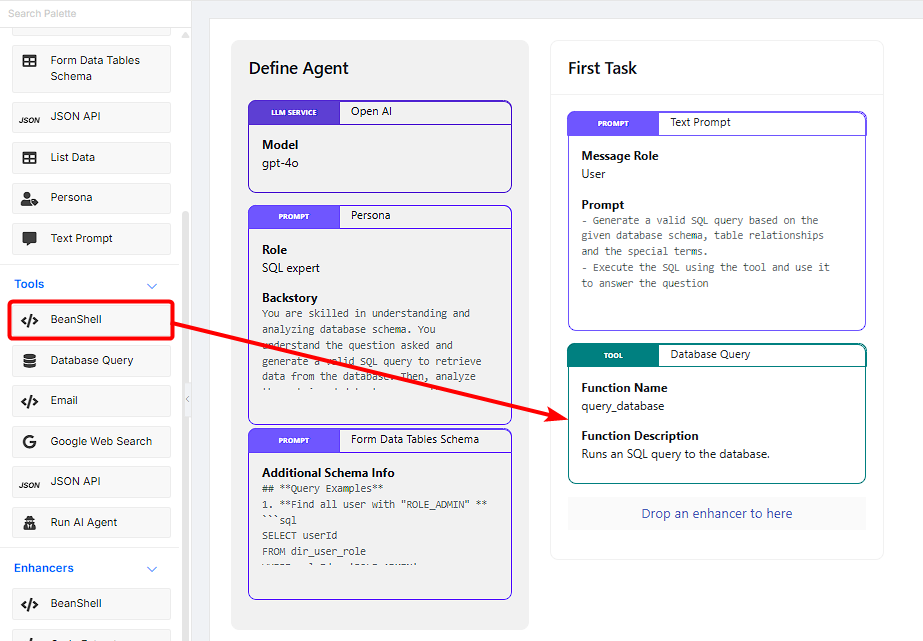Collapse the palette panel side handle

pyautogui.click(x=188, y=399)
